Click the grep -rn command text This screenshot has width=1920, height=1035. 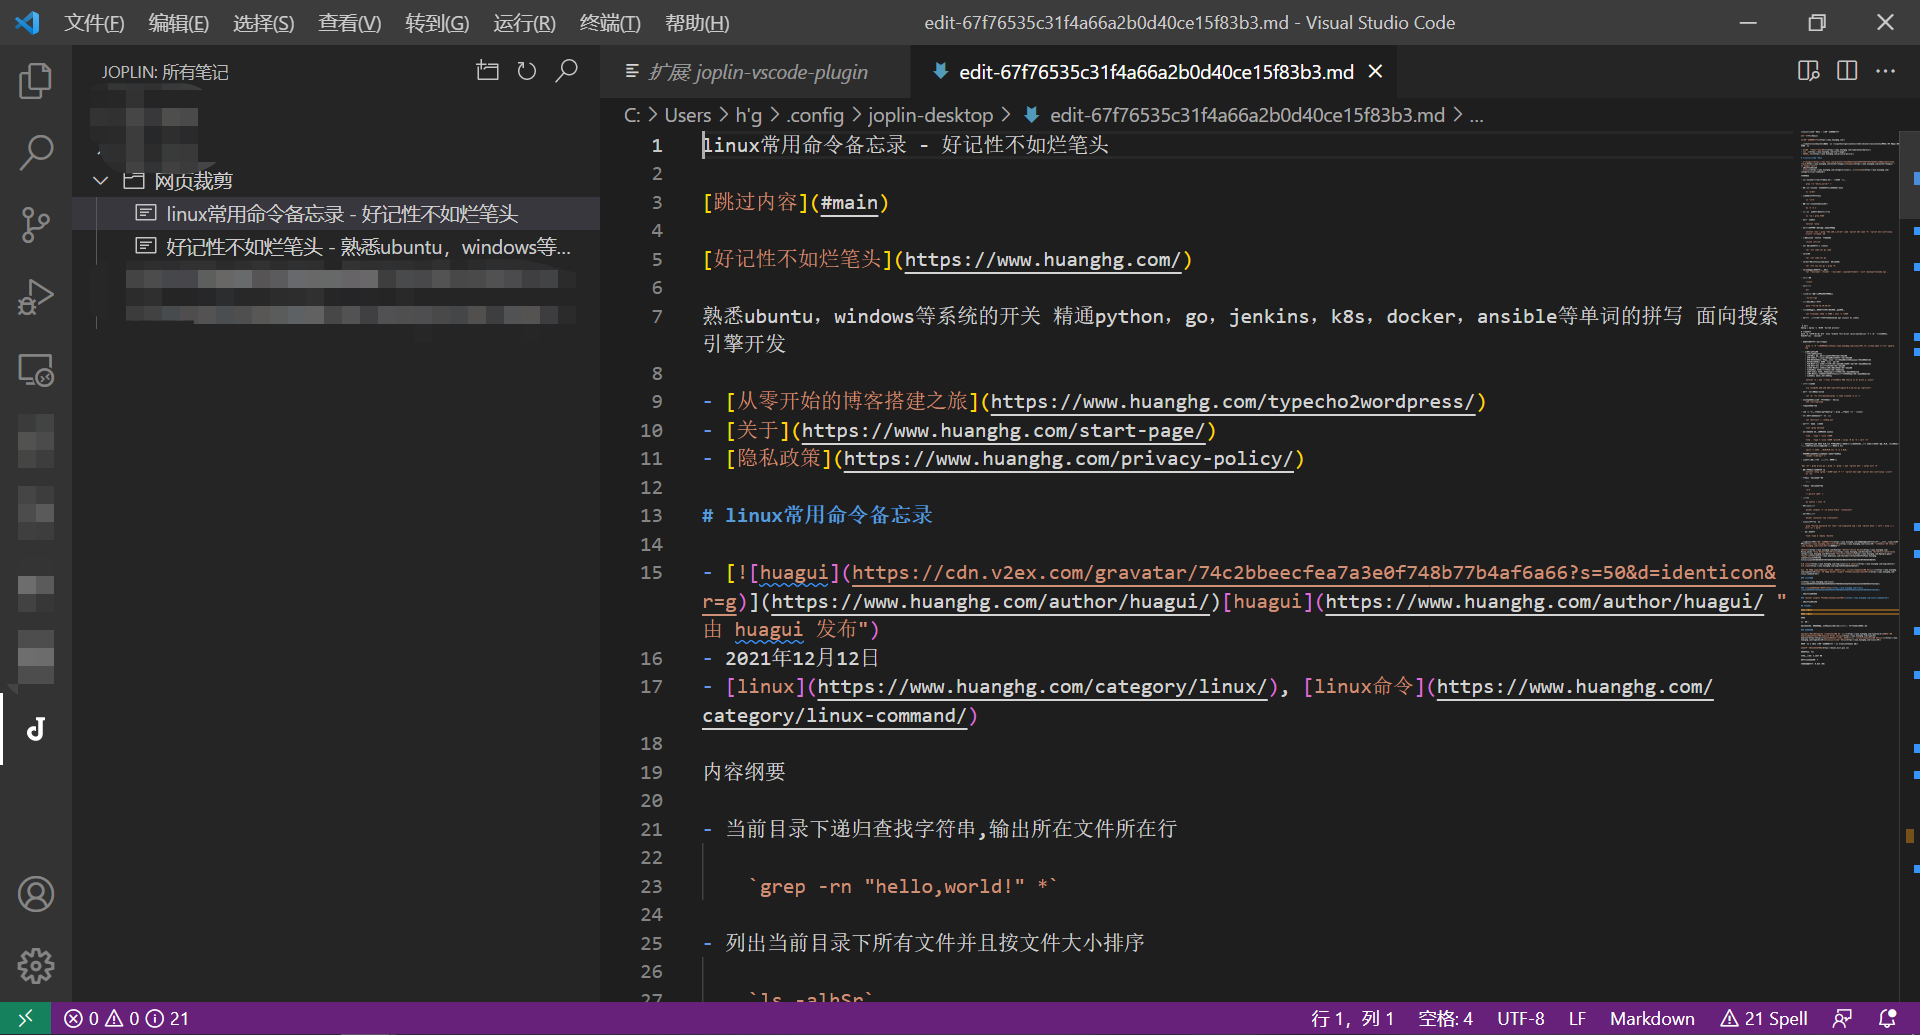pyautogui.click(x=903, y=886)
